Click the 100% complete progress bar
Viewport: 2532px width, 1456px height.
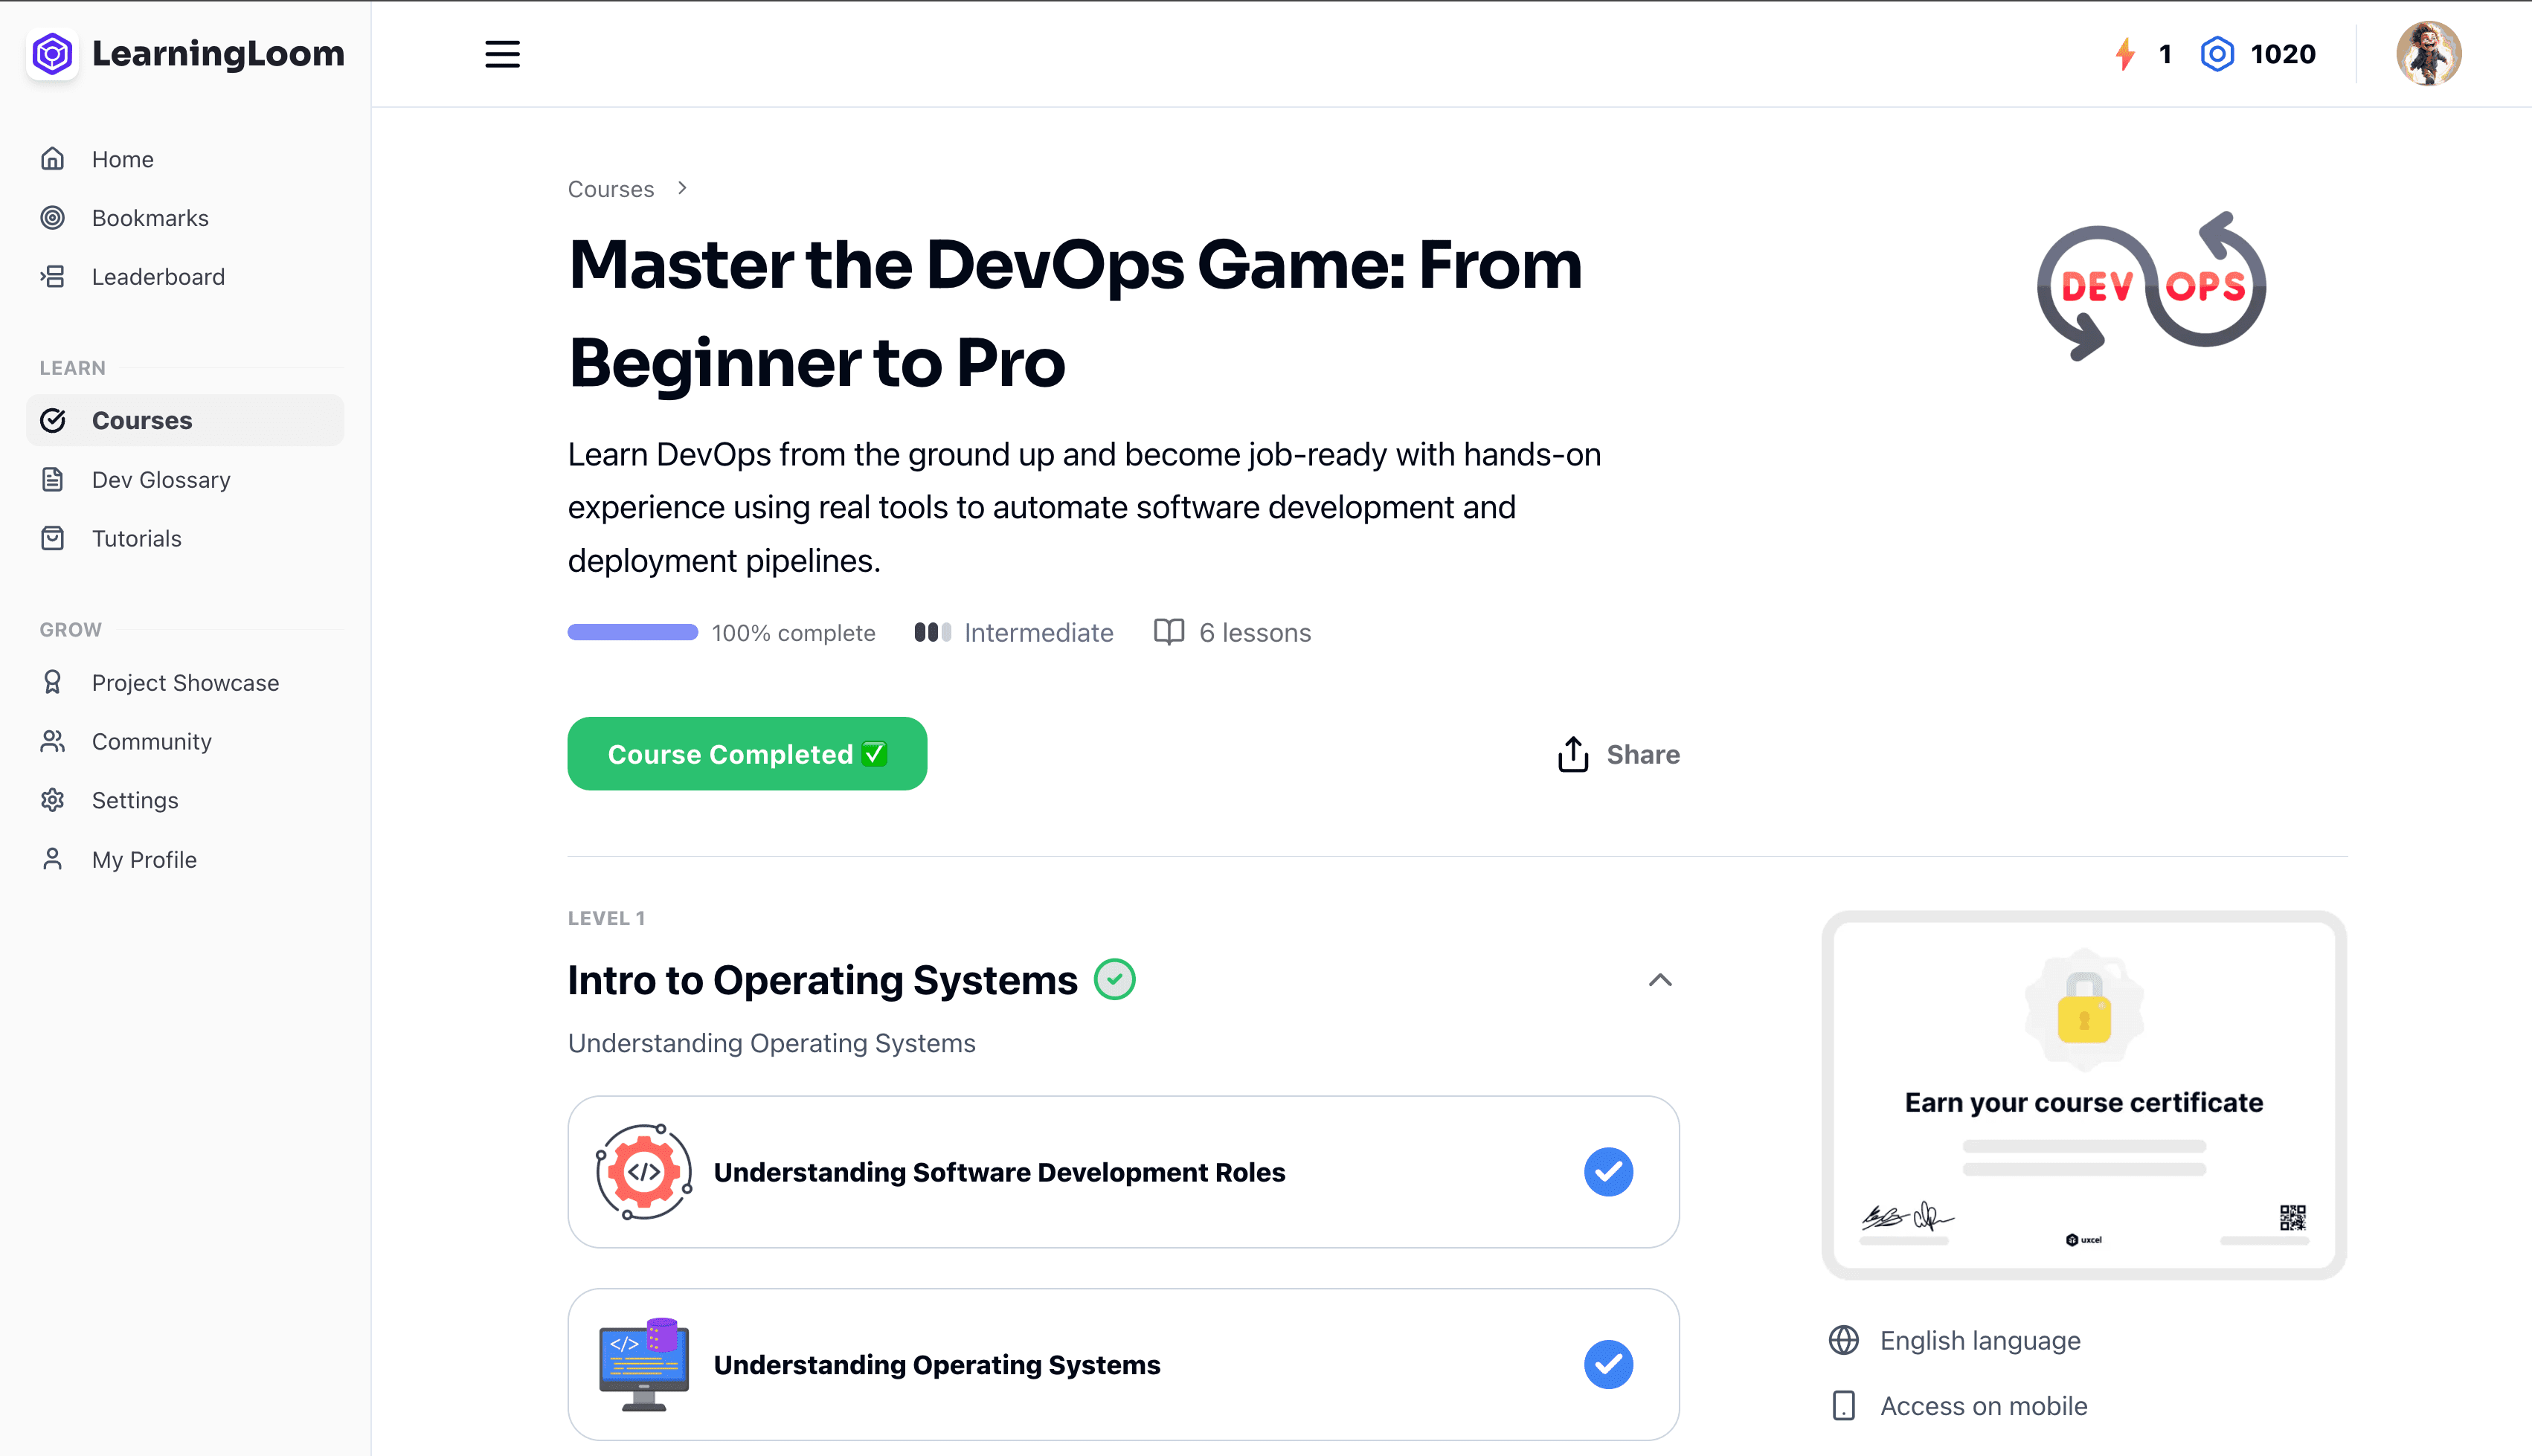tap(632, 633)
